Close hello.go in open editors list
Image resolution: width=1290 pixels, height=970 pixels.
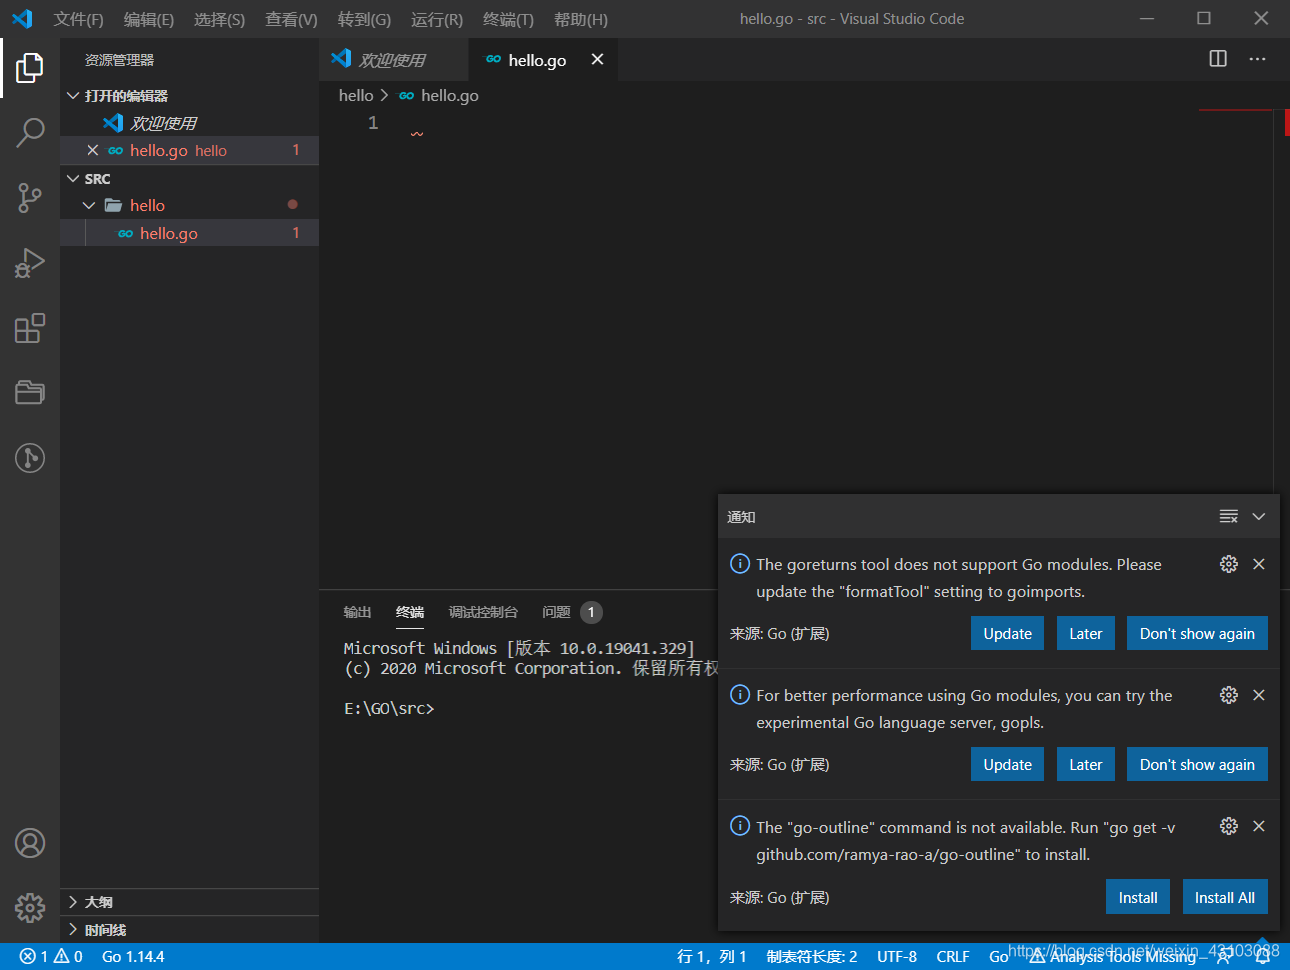tap(92, 150)
